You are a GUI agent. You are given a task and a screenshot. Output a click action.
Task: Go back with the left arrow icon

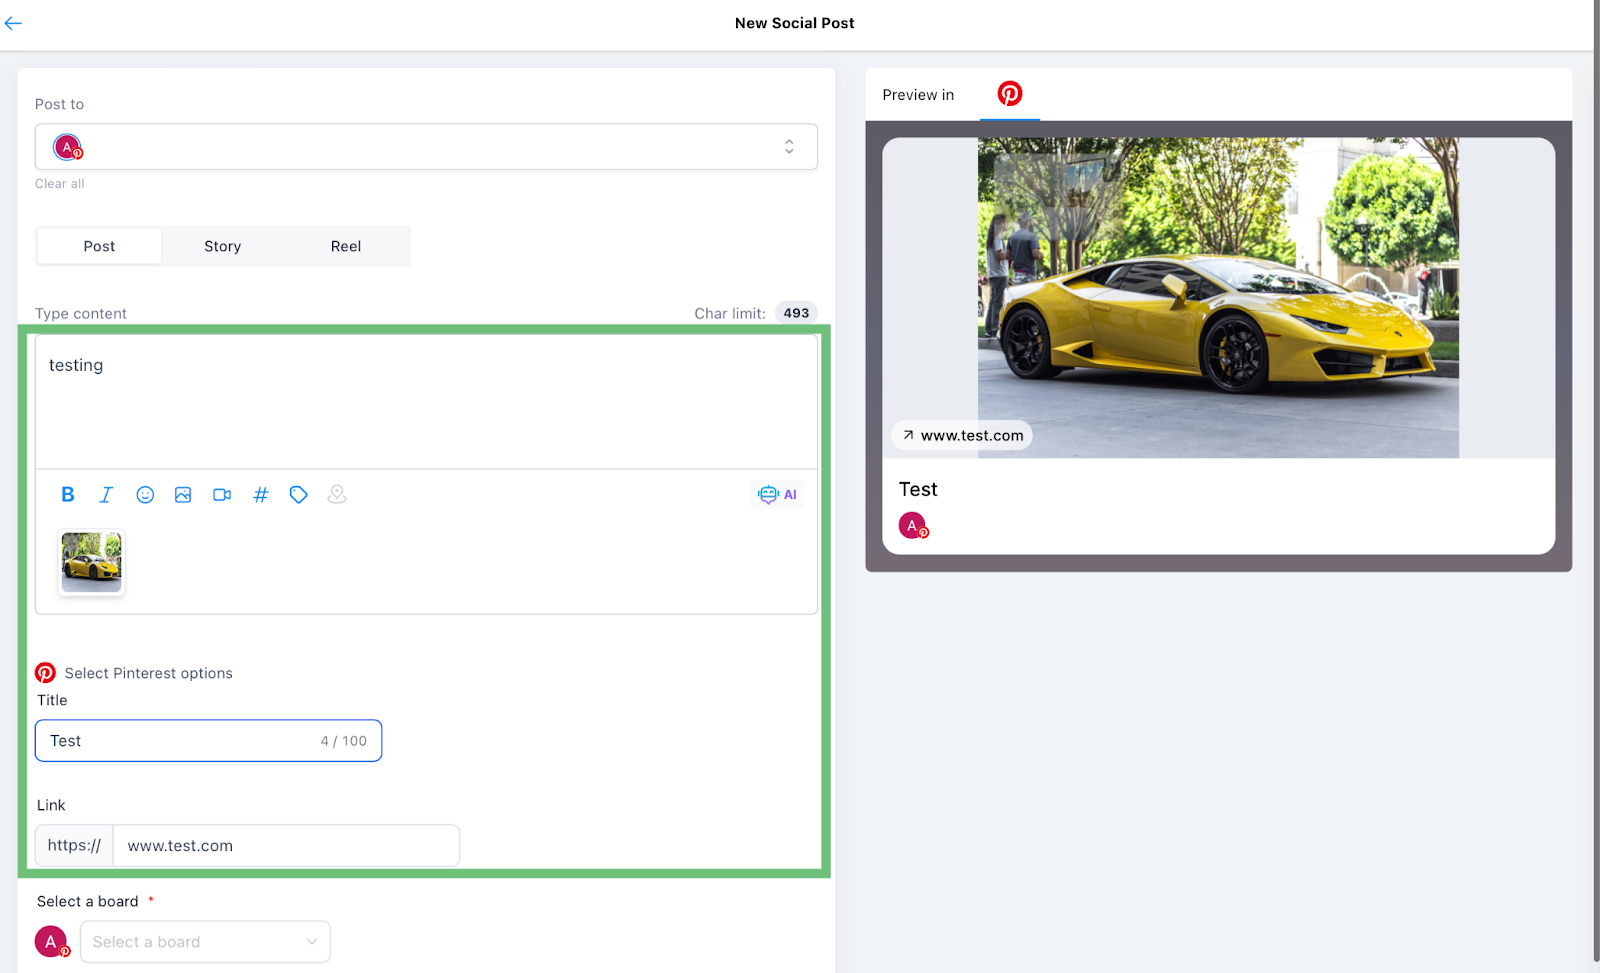[x=13, y=23]
